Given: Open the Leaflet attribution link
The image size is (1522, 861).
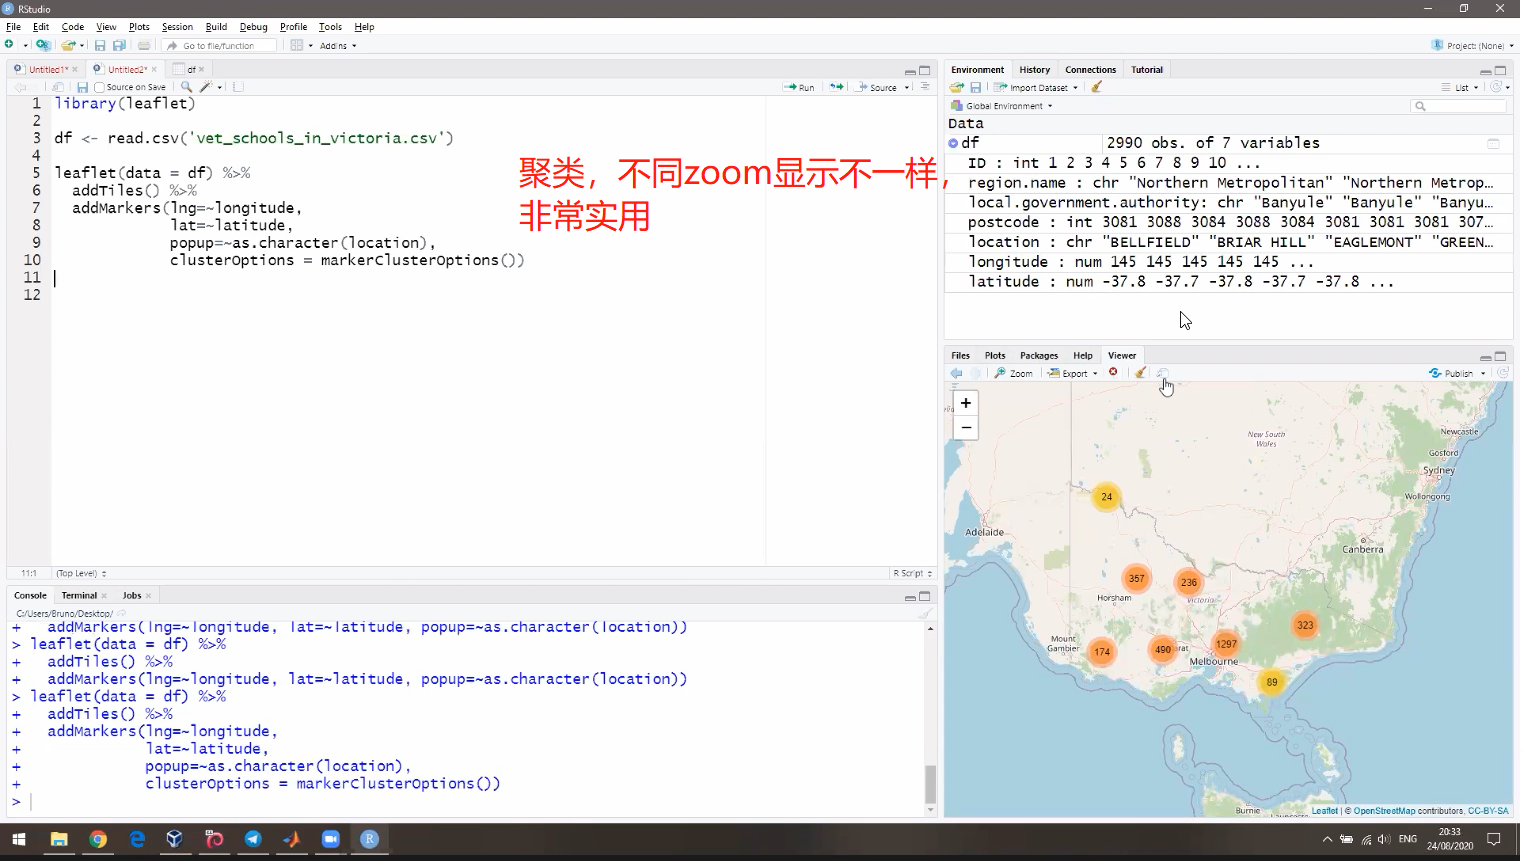Looking at the screenshot, I should (1324, 811).
